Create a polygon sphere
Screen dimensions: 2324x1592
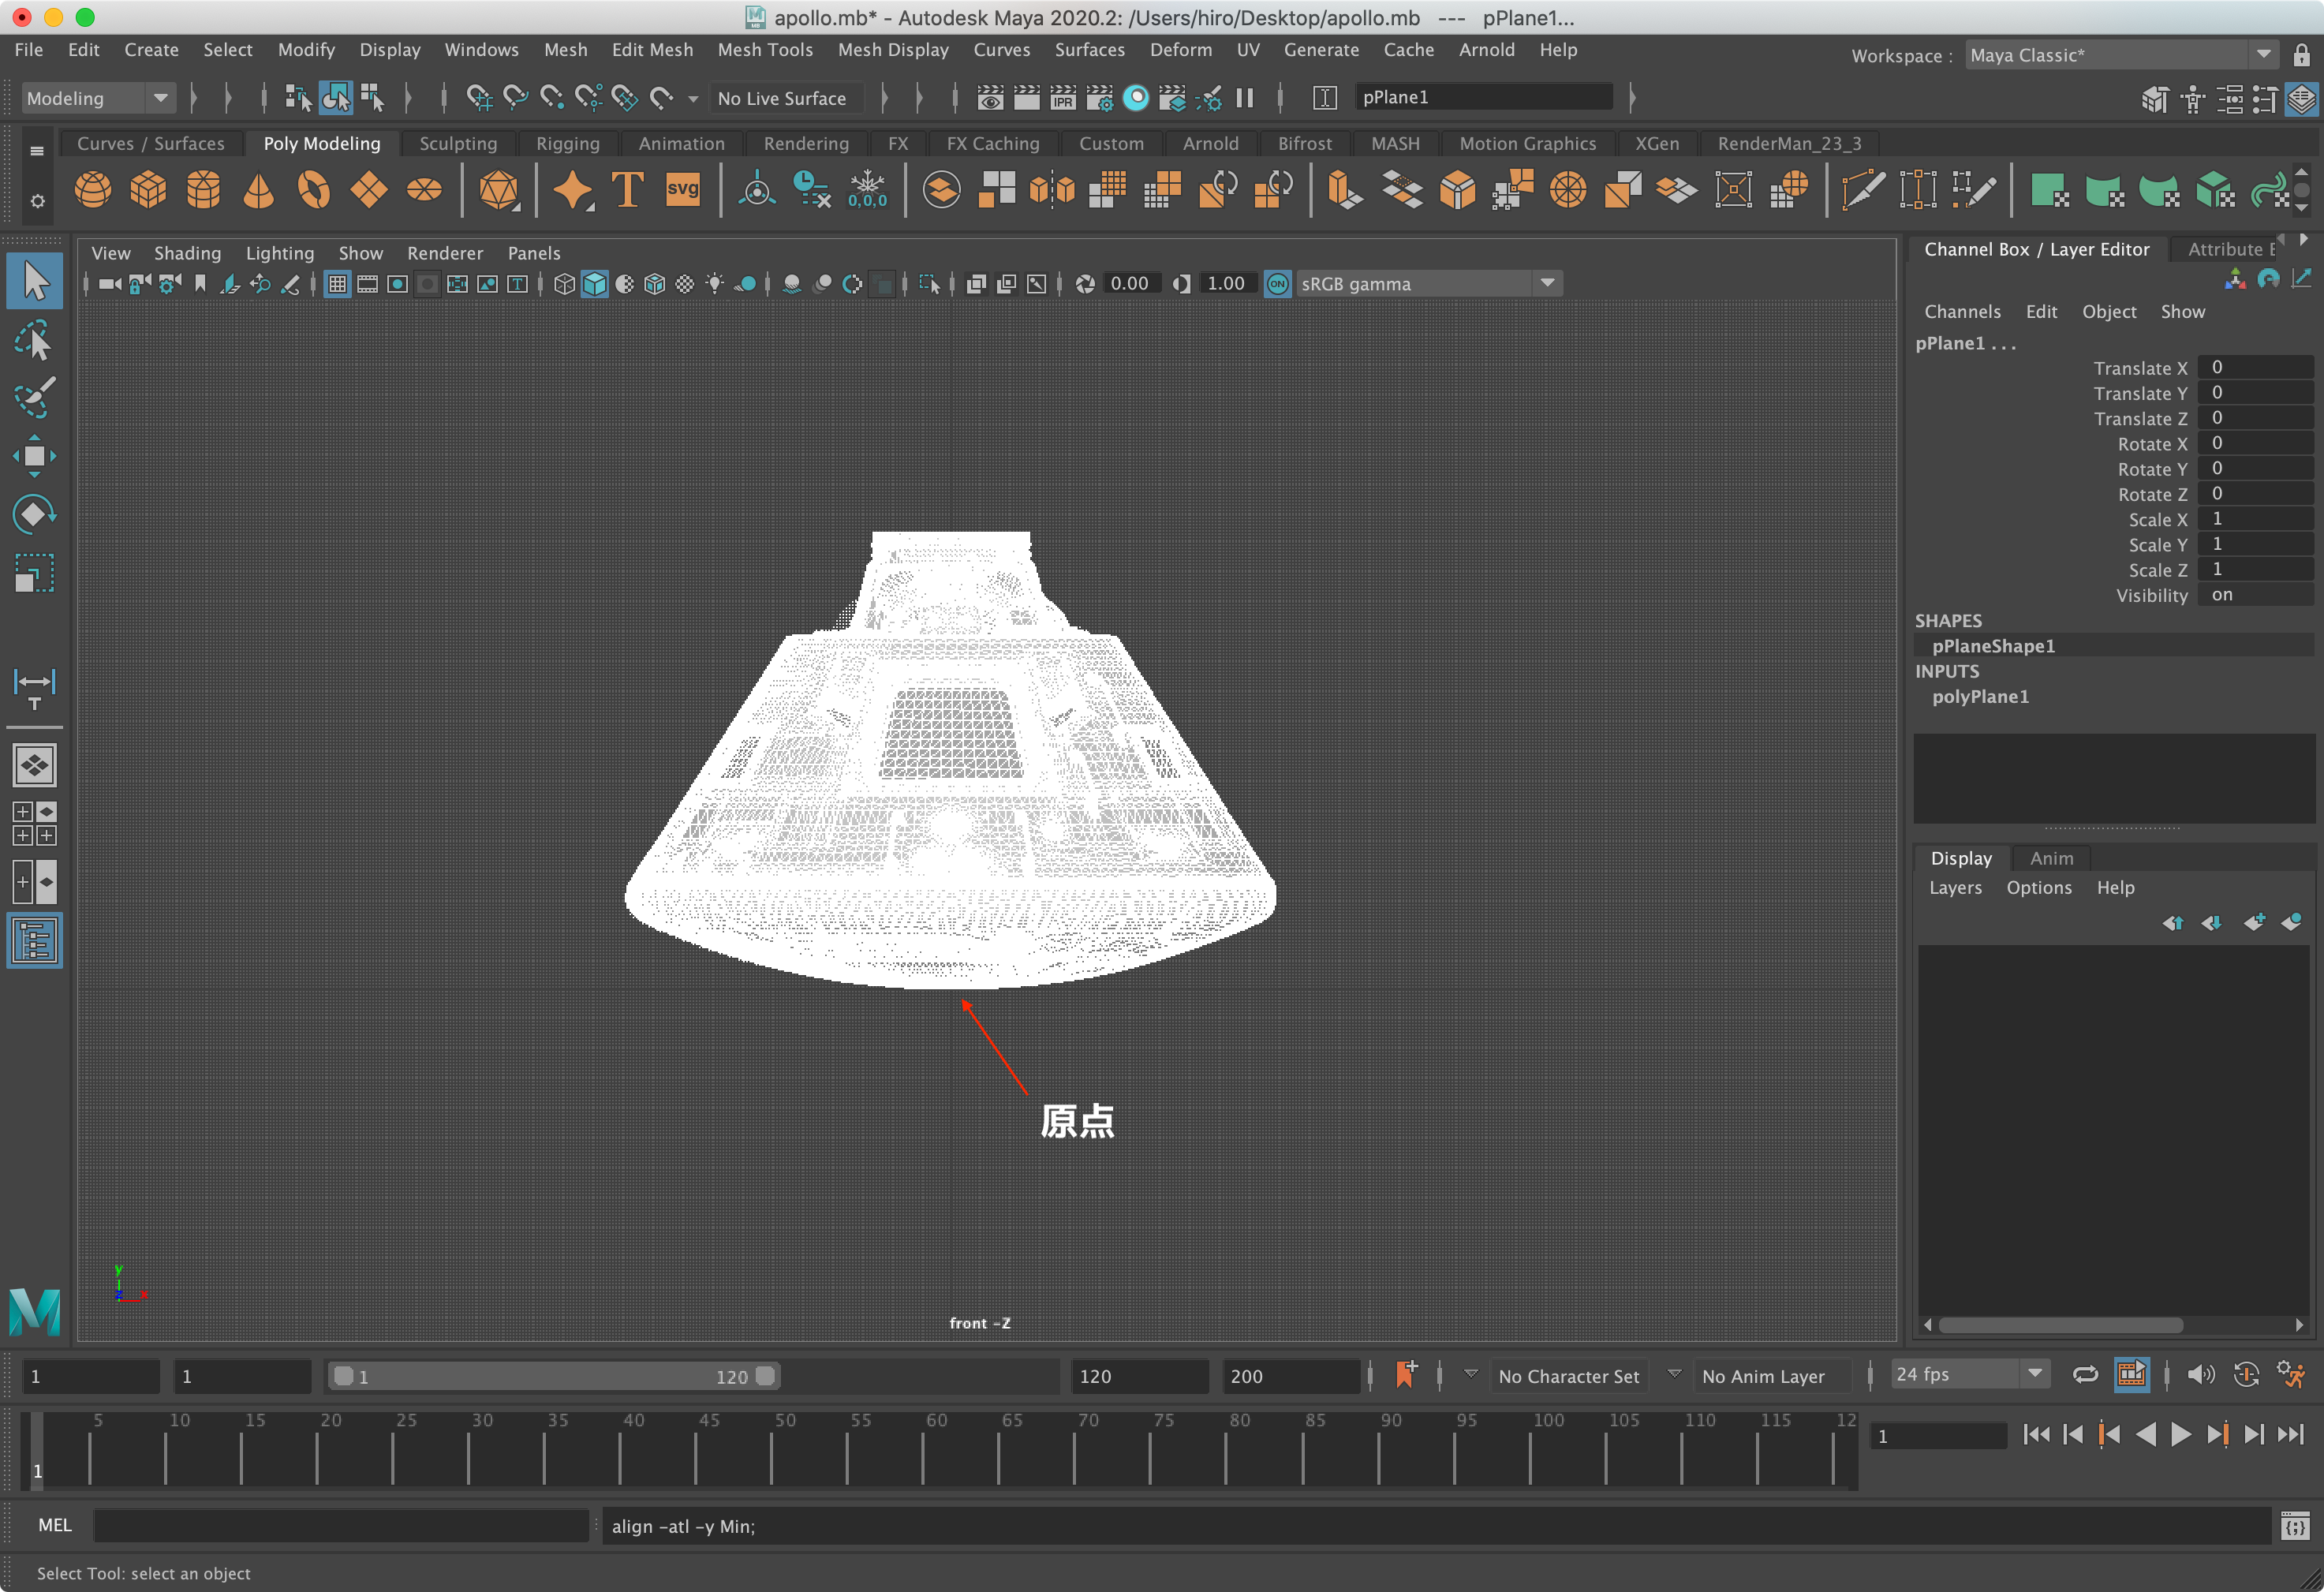92,190
